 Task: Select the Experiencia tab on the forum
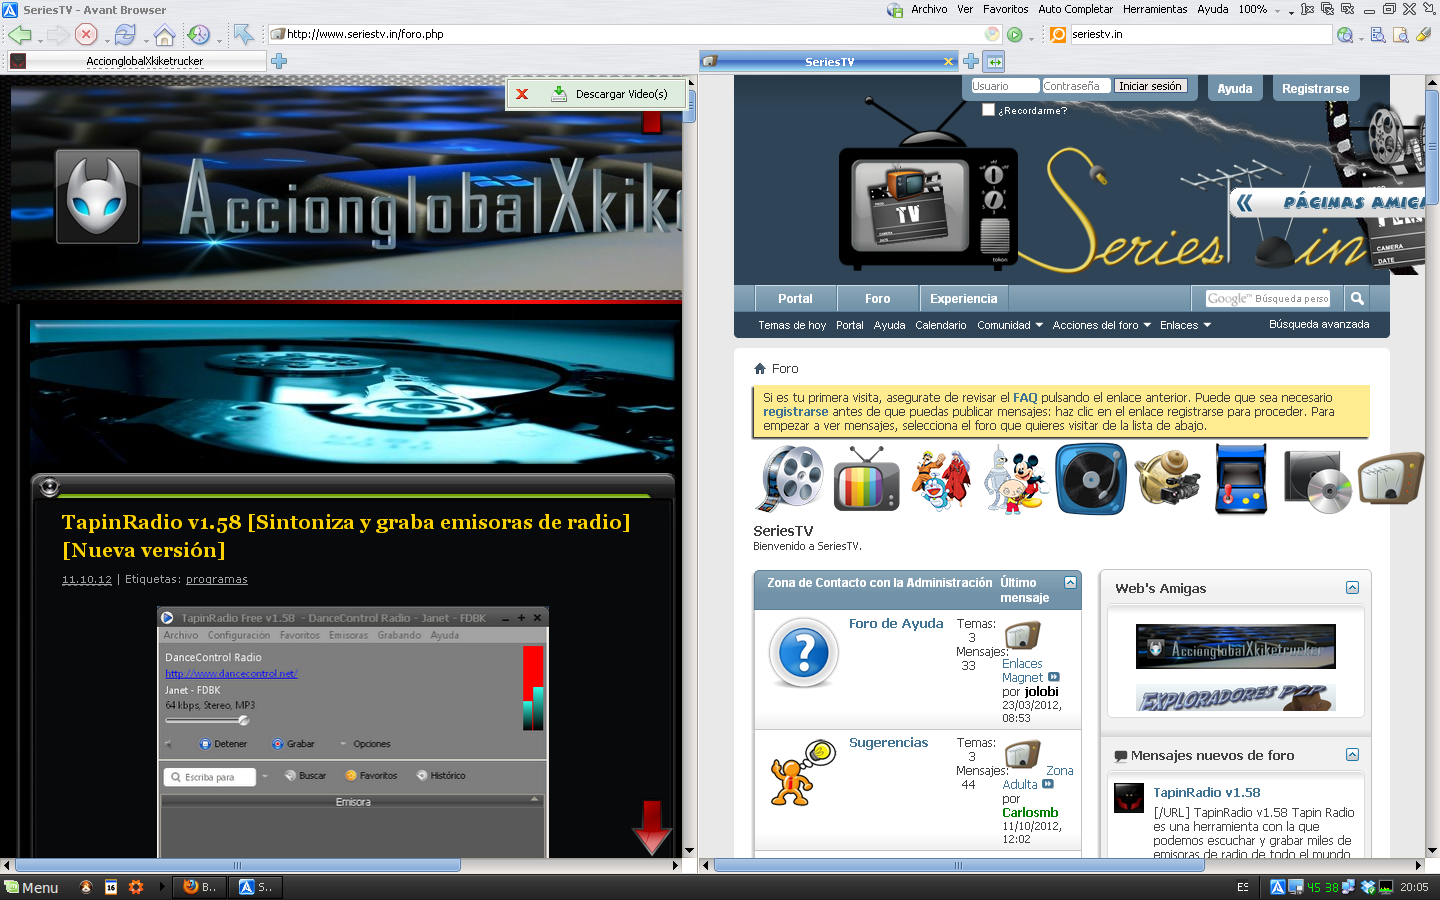pyautogui.click(x=963, y=298)
